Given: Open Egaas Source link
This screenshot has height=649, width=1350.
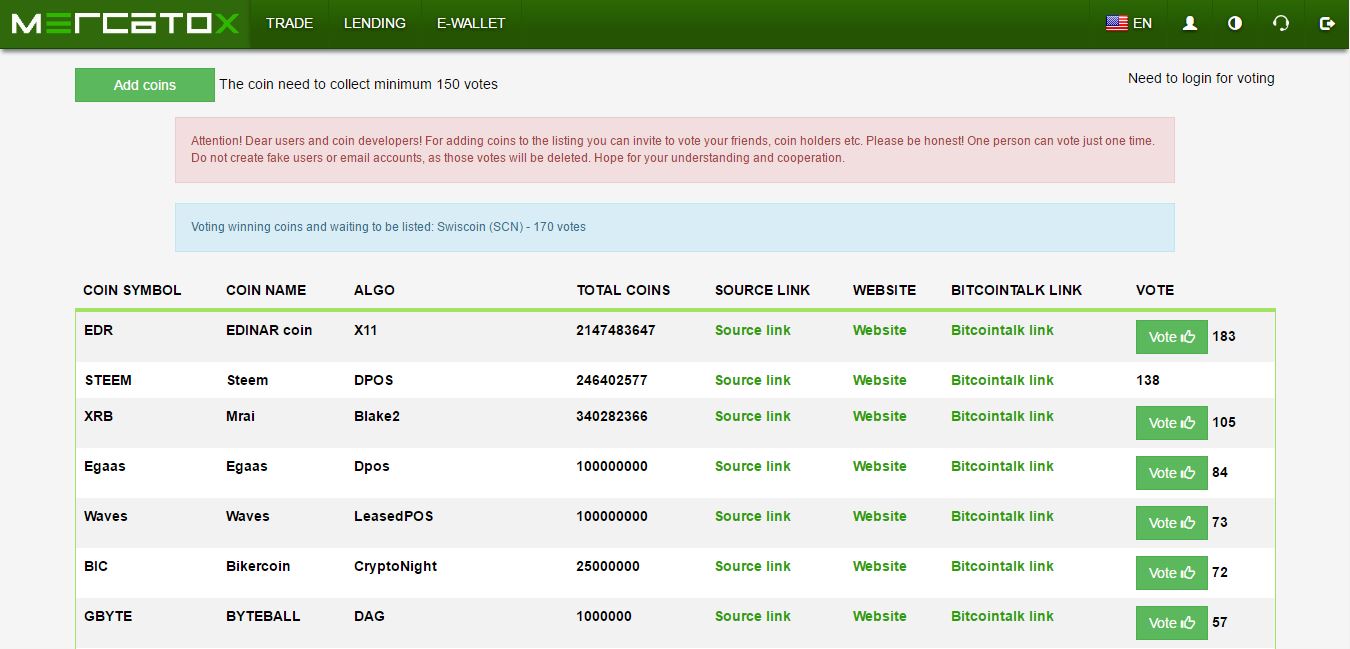Looking at the screenshot, I should [753, 466].
